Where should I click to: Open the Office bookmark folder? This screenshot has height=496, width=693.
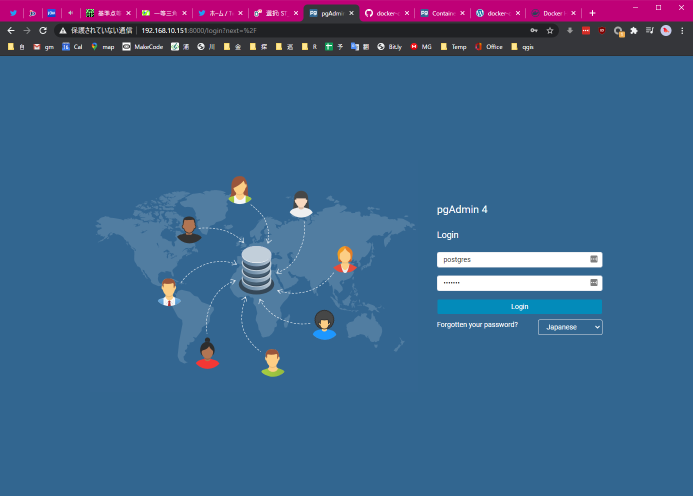click(x=489, y=47)
